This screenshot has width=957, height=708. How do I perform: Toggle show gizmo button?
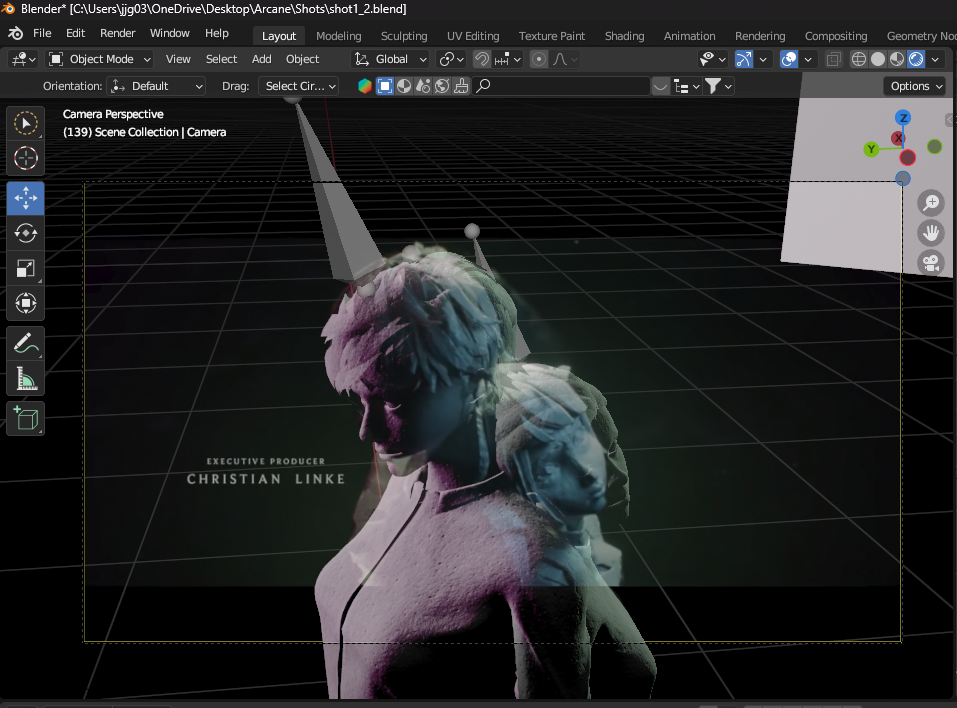(x=744, y=59)
